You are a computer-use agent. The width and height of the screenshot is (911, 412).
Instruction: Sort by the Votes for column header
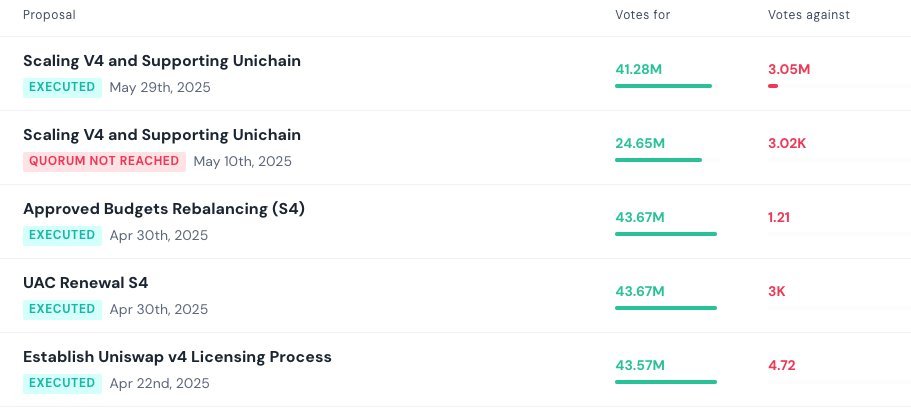[x=642, y=15]
